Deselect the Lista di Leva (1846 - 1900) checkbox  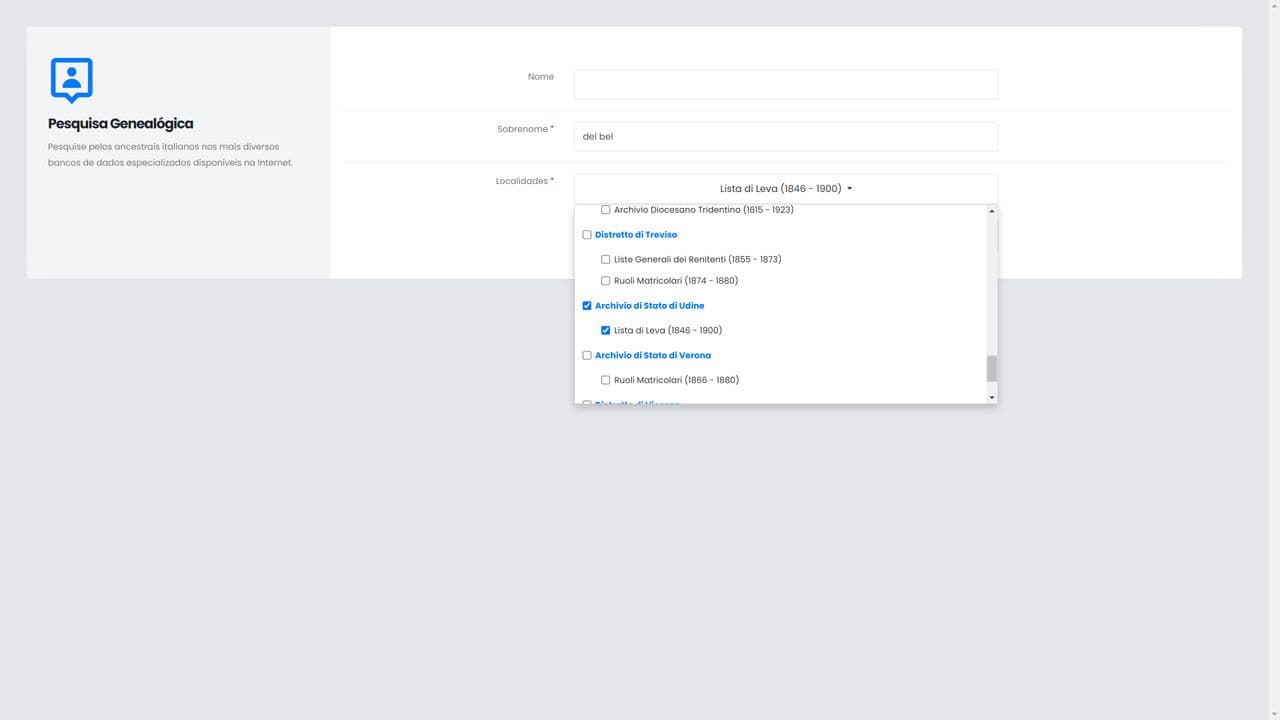(605, 330)
